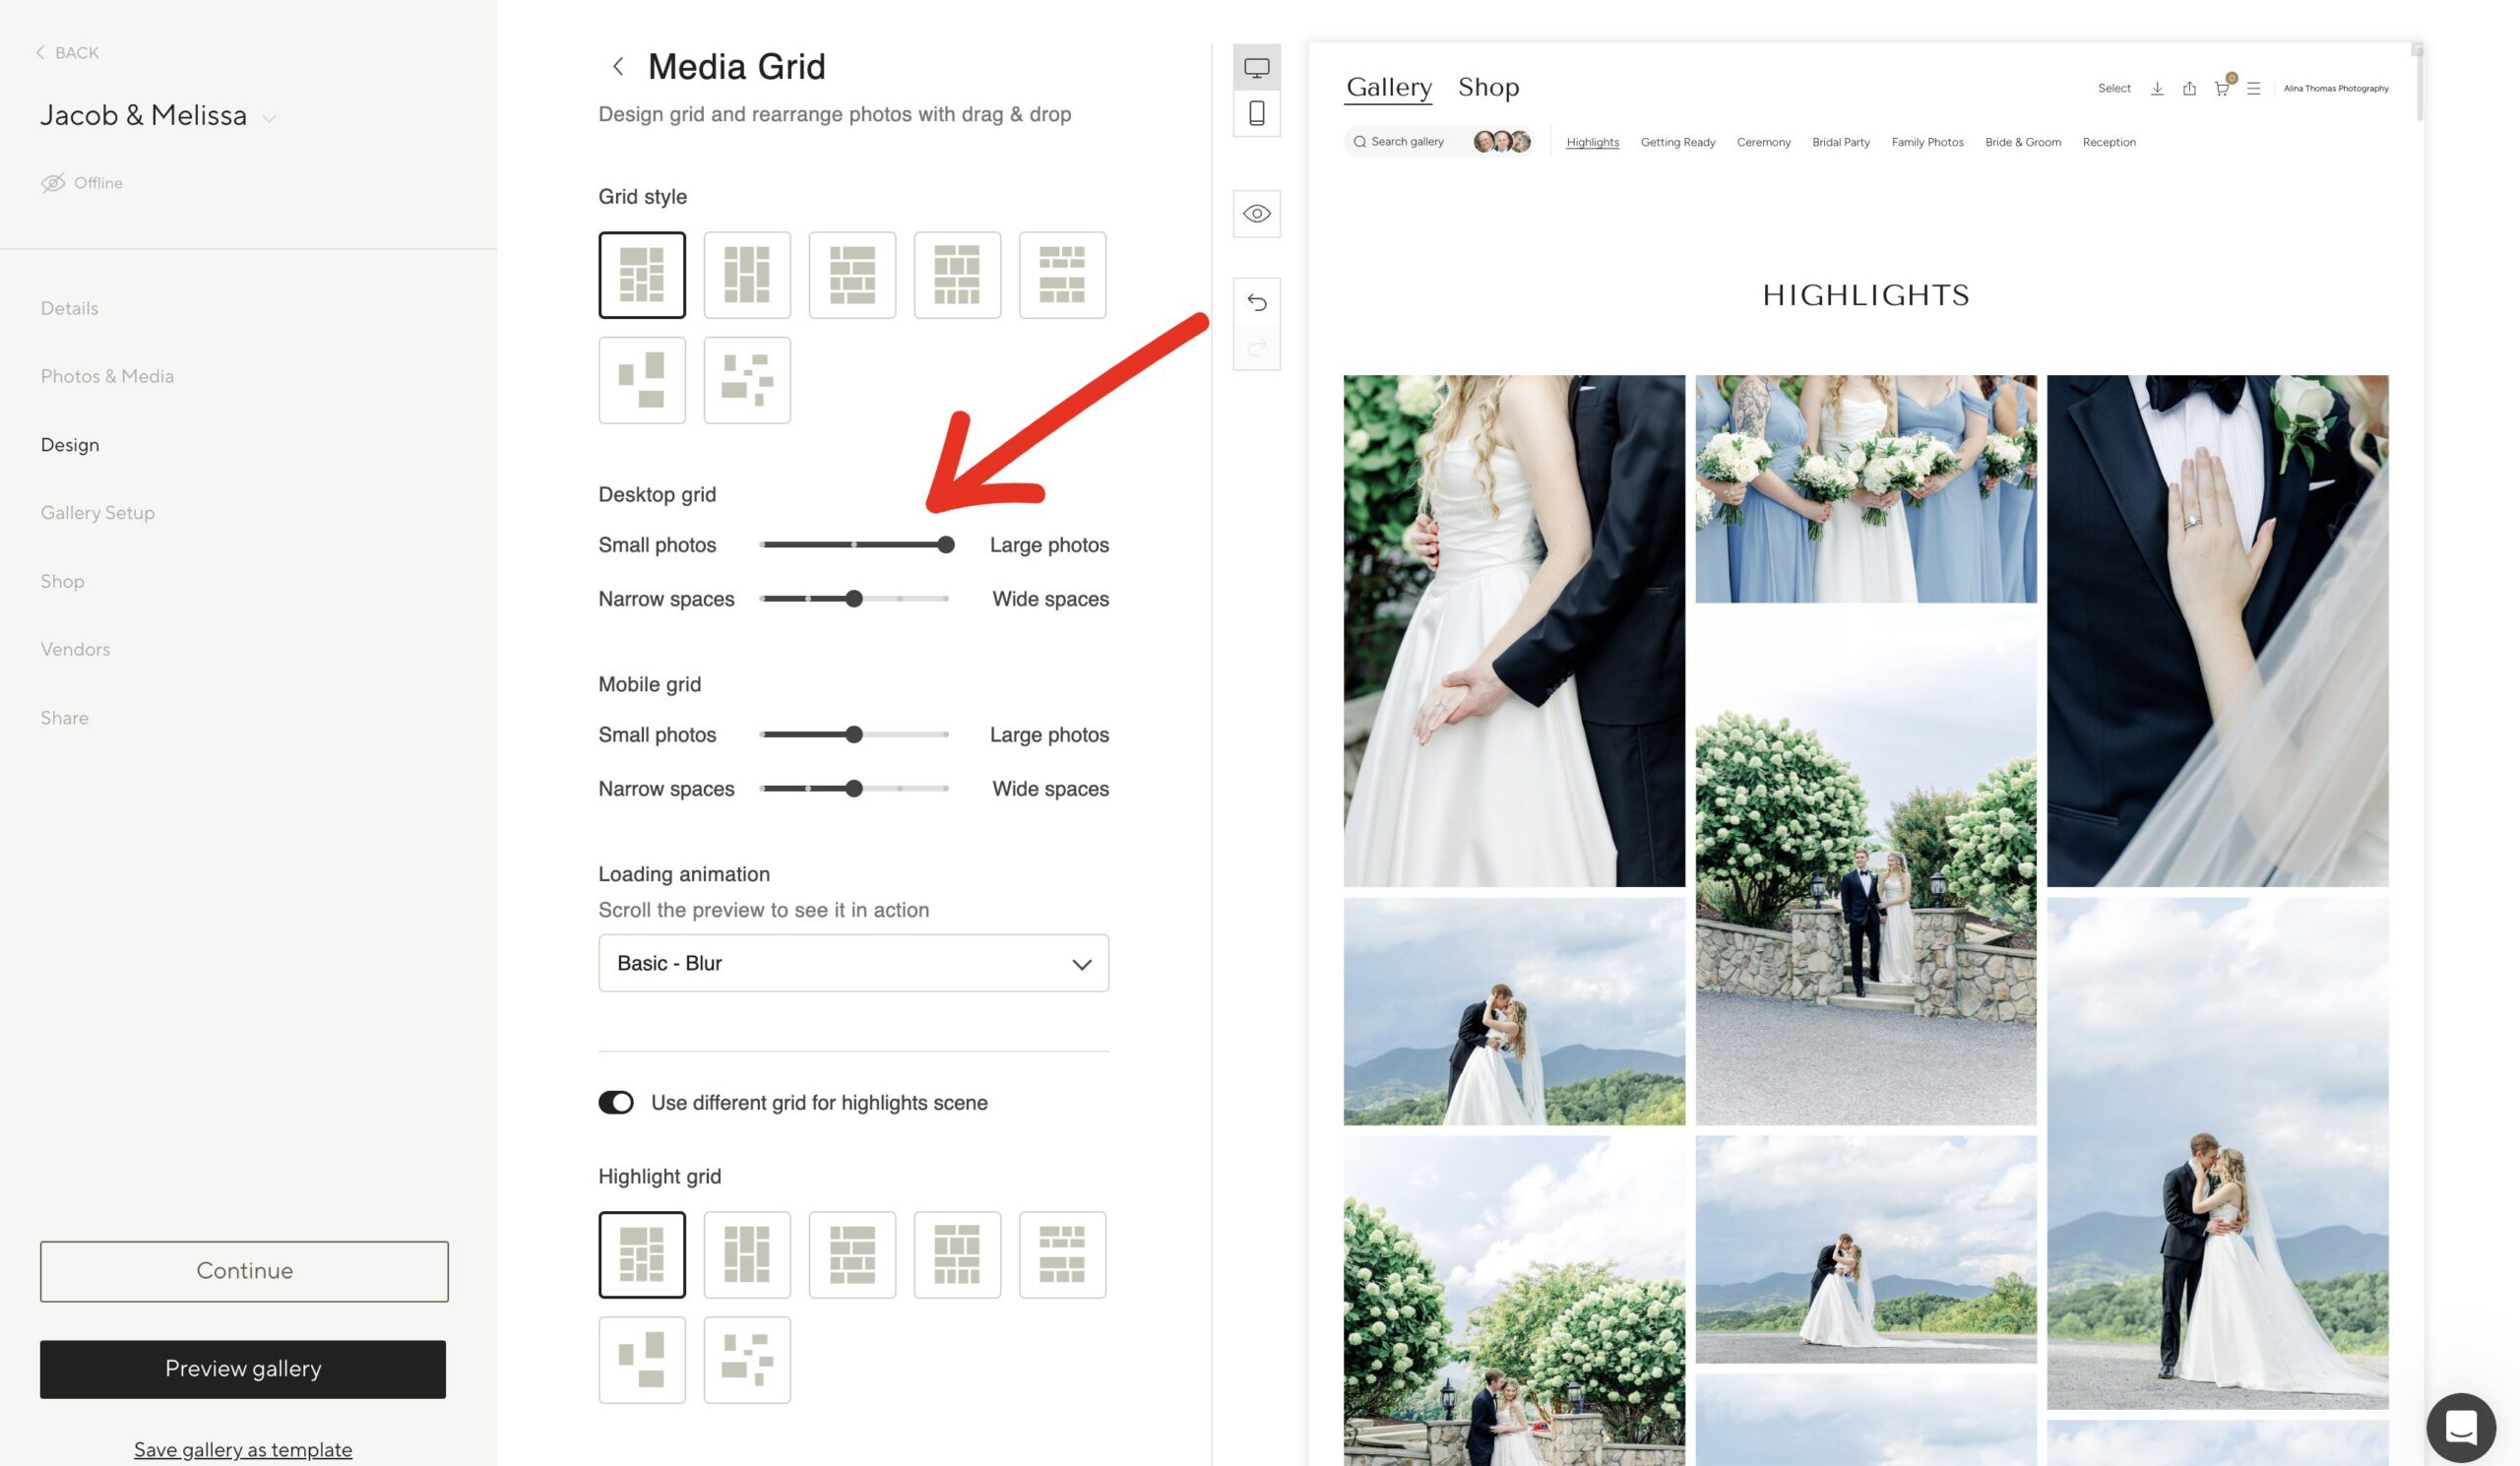Select the Family Photos scene tab
The height and width of the screenshot is (1466, 2520).
point(1927,142)
